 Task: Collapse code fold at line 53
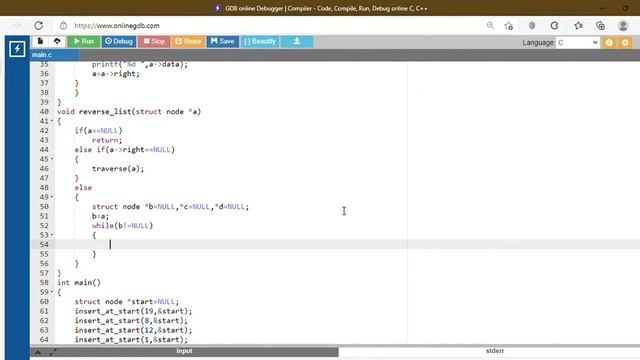(x=52, y=235)
